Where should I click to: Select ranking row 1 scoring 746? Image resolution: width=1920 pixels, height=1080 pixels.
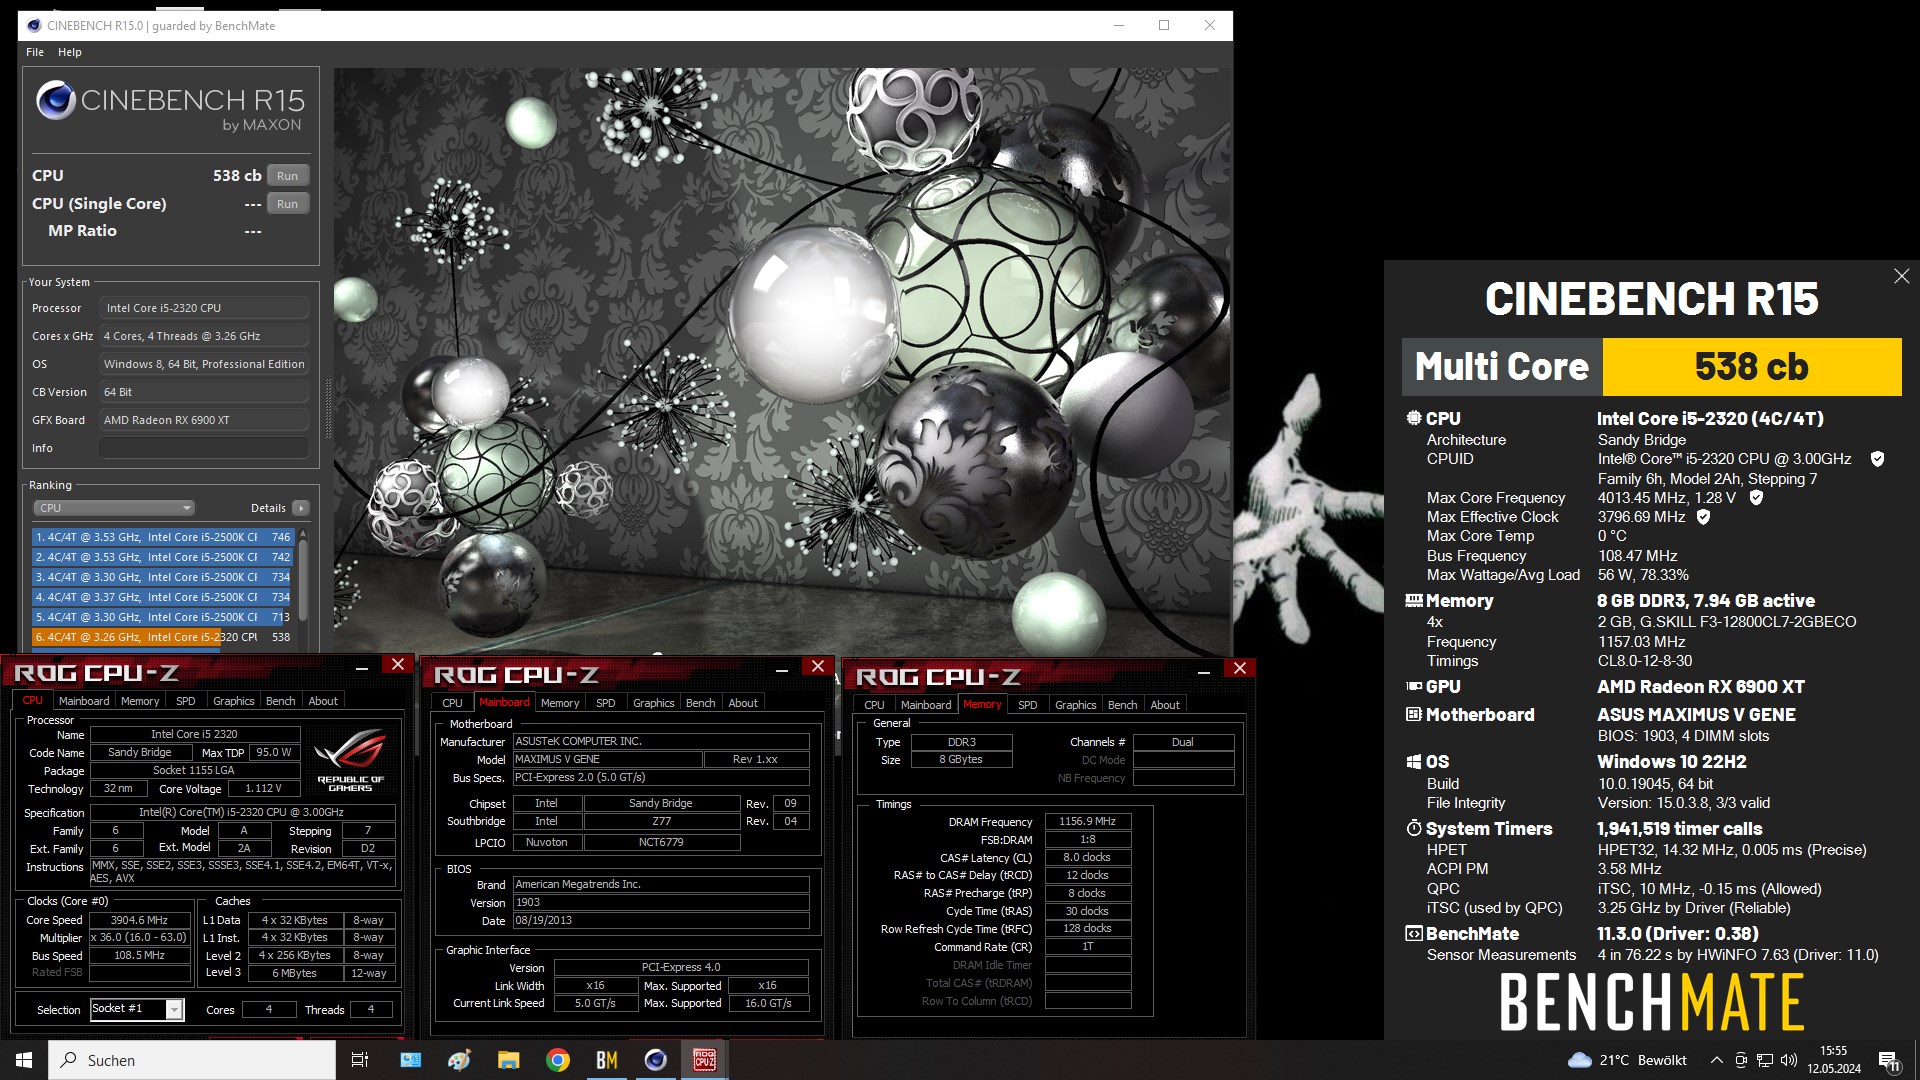point(163,537)
